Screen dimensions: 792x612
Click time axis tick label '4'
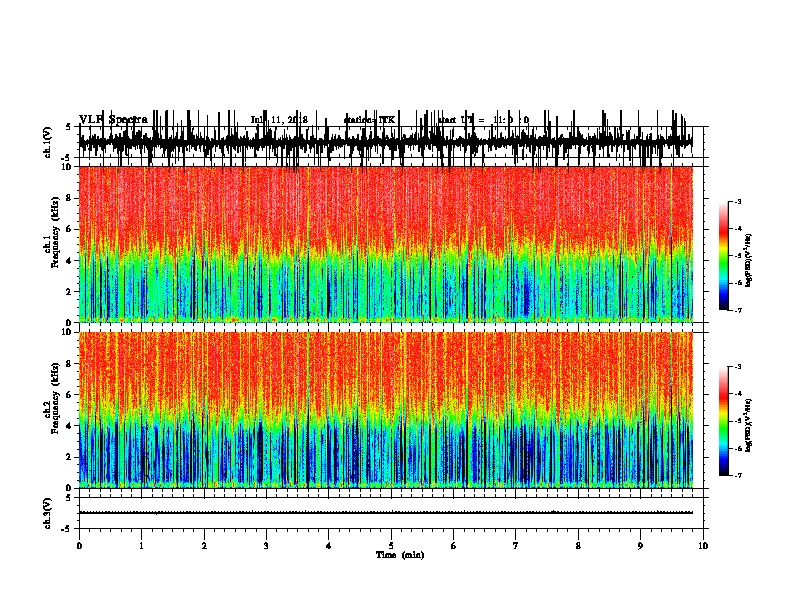[329, 546]
